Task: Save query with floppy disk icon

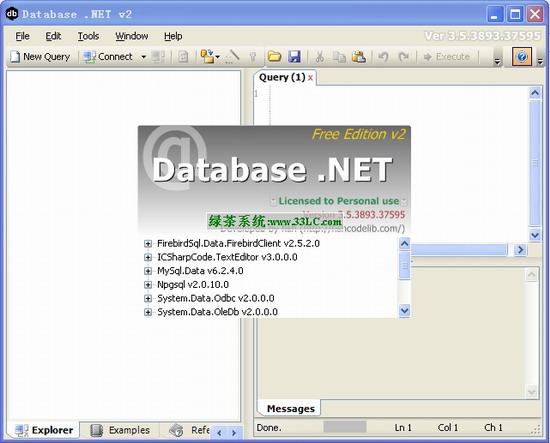Action: coord(295,56)
